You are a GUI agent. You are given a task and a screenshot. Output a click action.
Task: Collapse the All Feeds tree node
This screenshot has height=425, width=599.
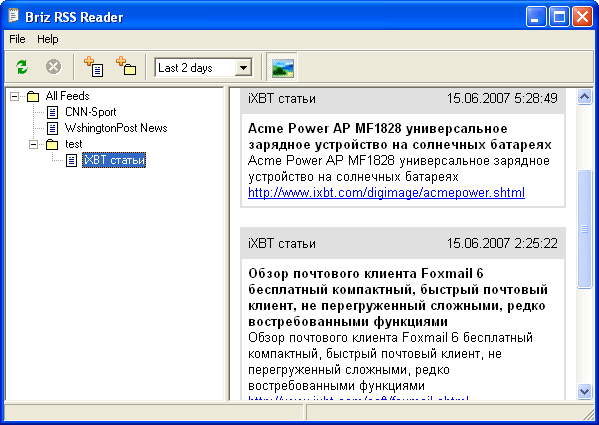click(x=15, y=96)
